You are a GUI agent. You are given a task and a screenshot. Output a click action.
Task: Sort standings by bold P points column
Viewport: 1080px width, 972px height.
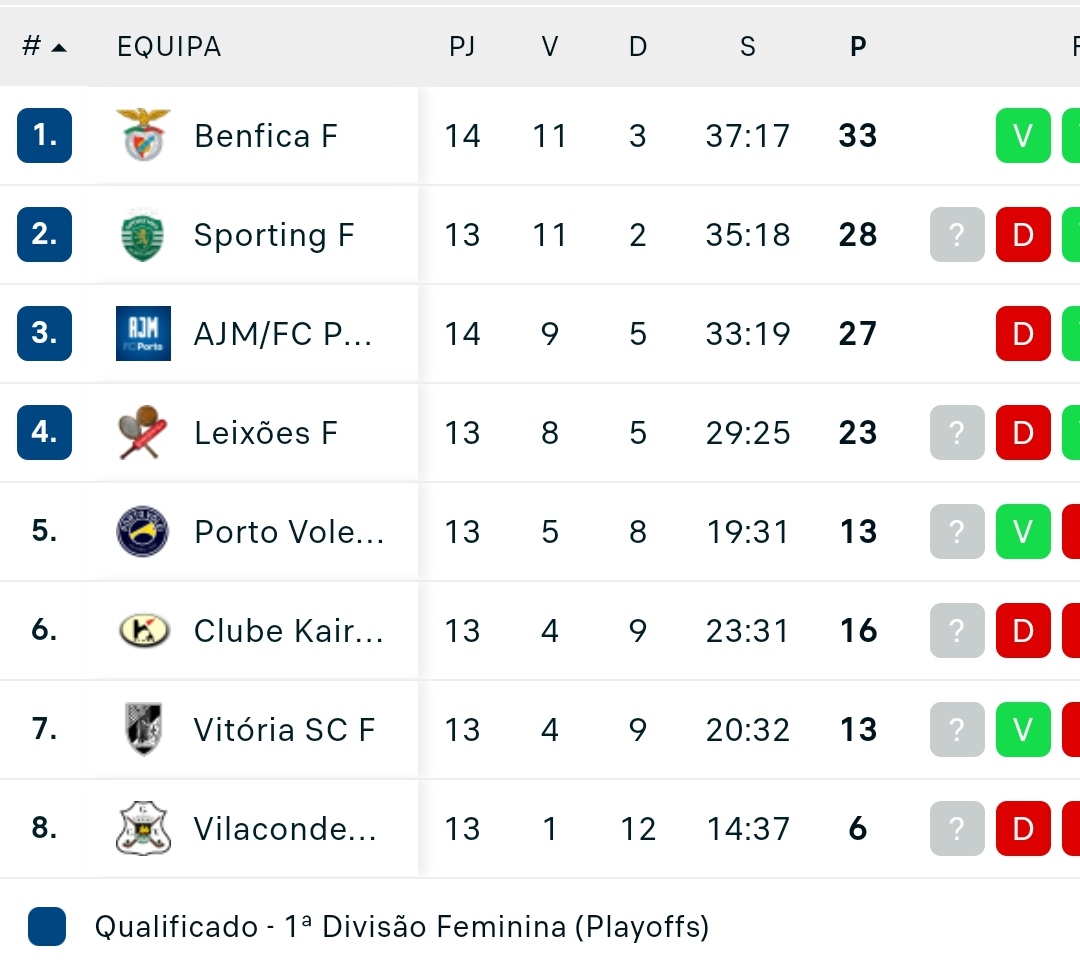pyautogui.click(x=858, y=47)
